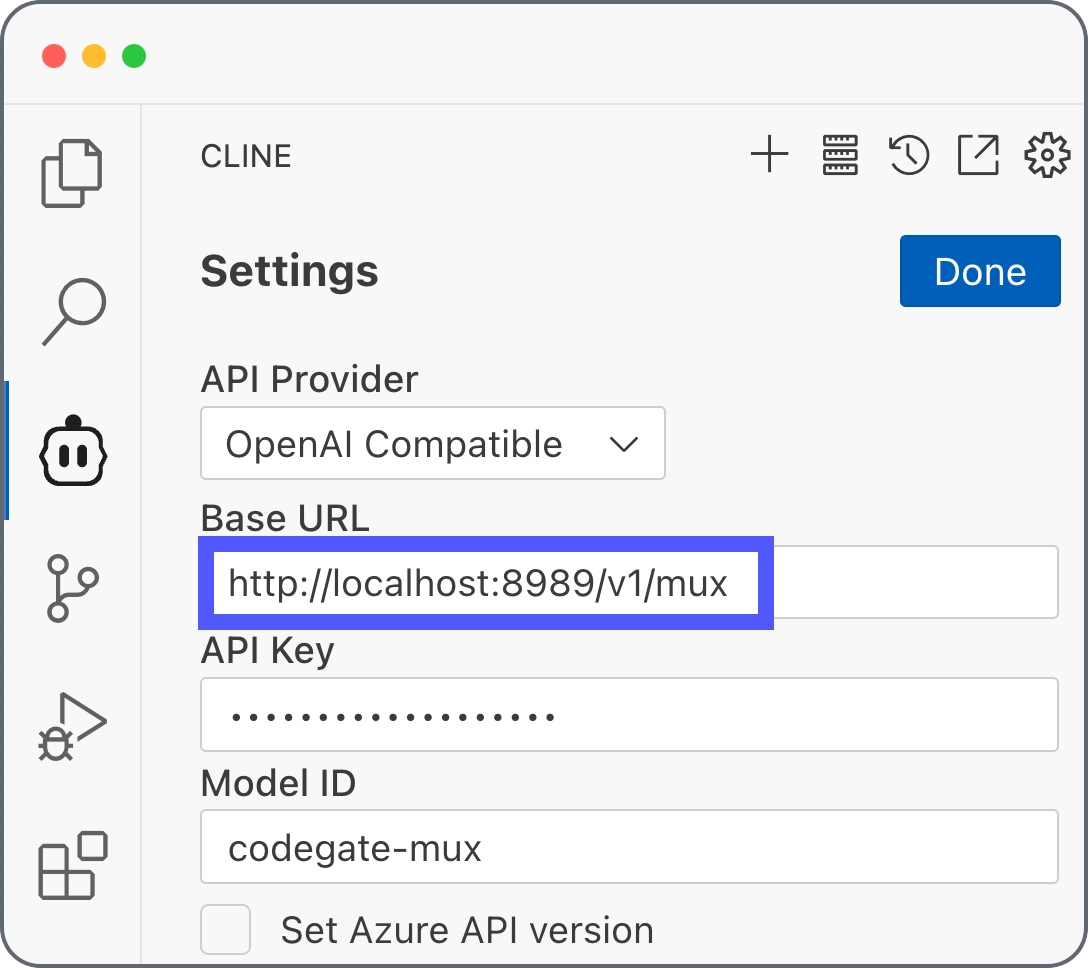Start a new Cline task with plus icon

click(770, 154)
